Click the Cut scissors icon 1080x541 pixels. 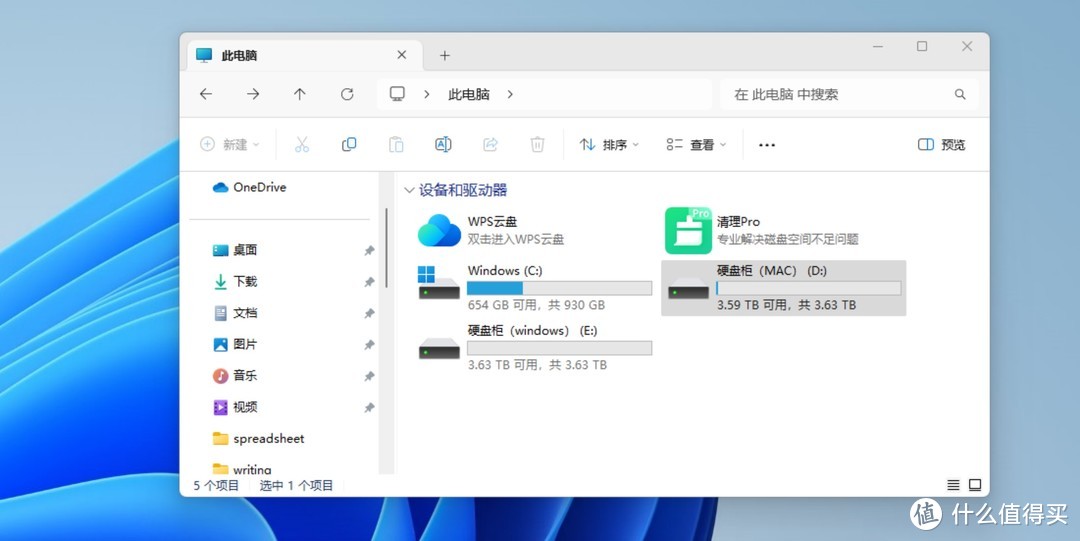(302, 145)
